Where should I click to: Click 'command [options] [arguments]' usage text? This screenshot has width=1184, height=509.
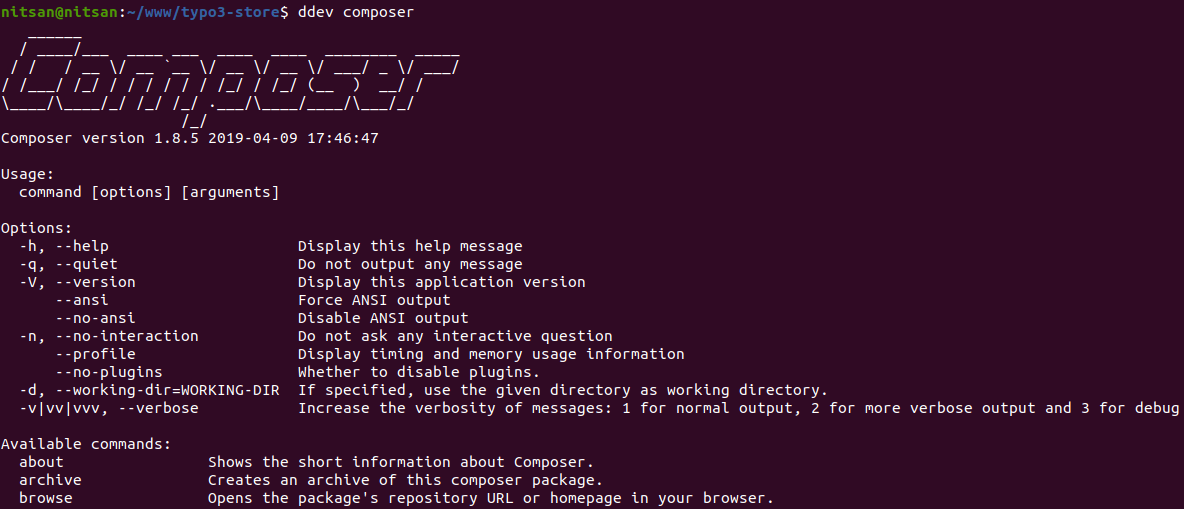click(x=149, y=192)
